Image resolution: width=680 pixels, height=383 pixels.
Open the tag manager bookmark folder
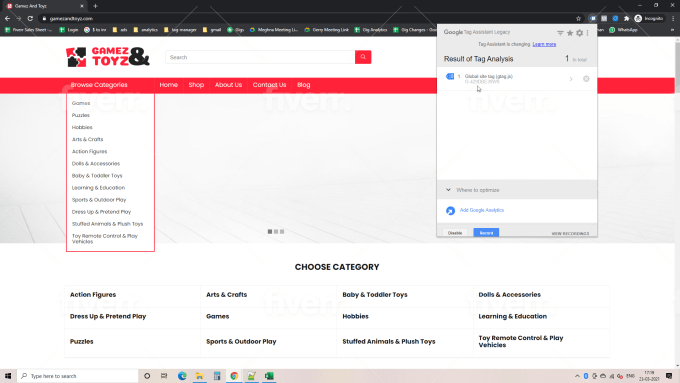[180, 30]
